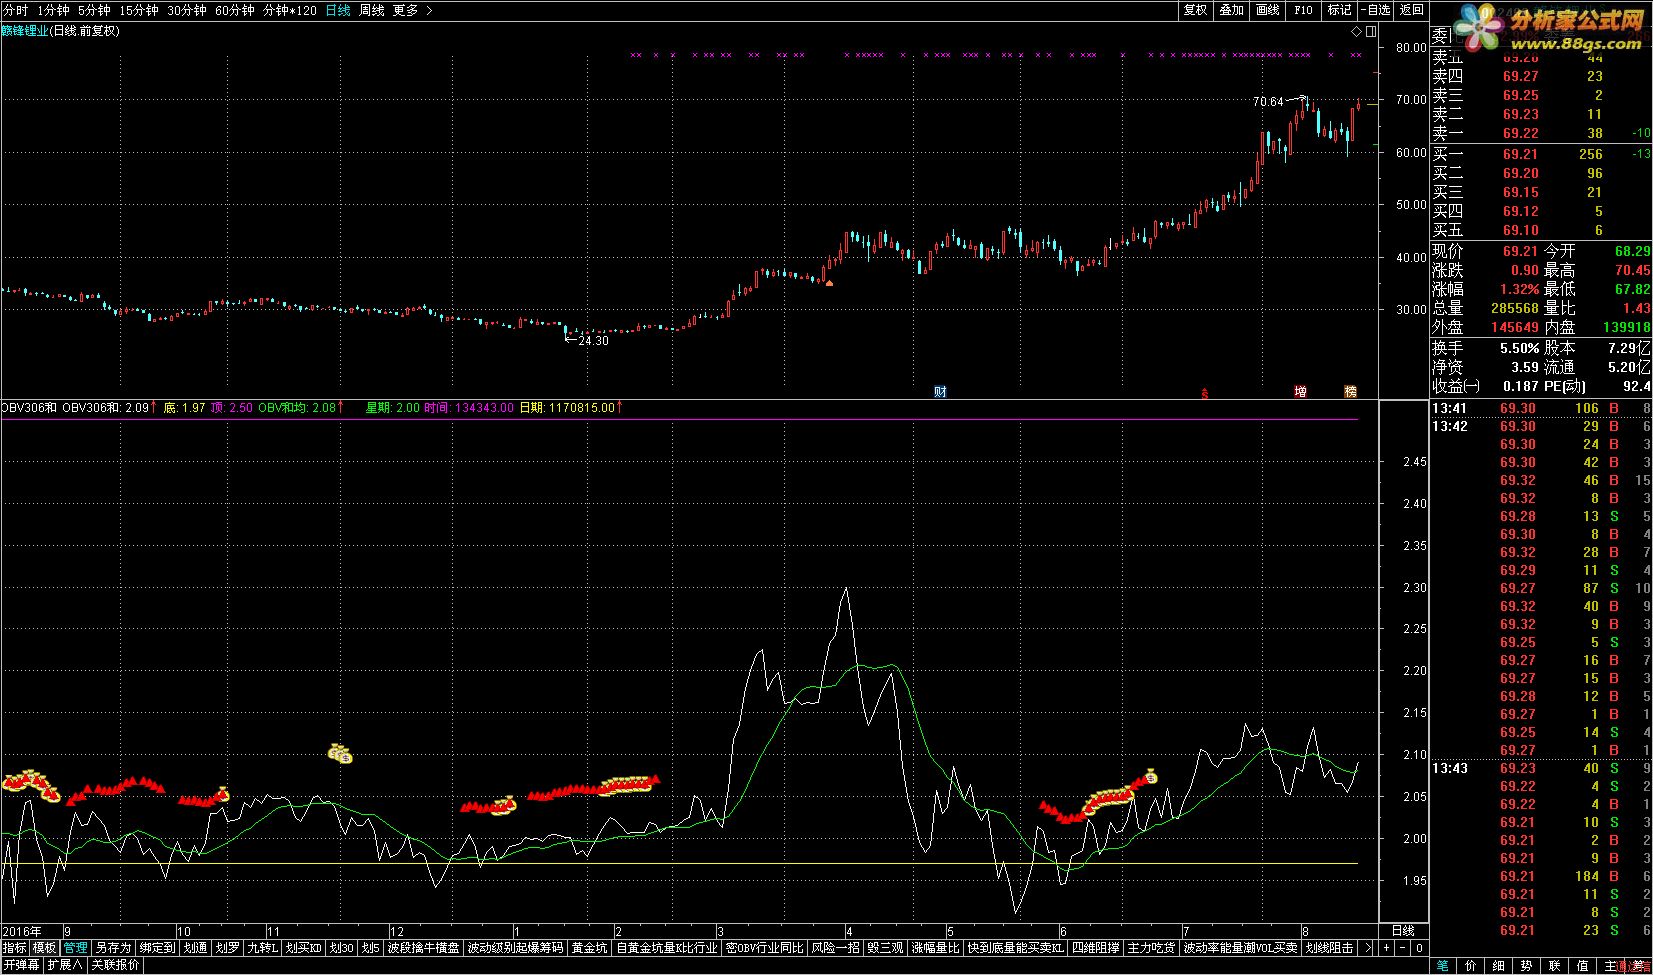1653x975 pixels.
Task: Click the split-window icon above the price axis
Action: click(1371, 31)
